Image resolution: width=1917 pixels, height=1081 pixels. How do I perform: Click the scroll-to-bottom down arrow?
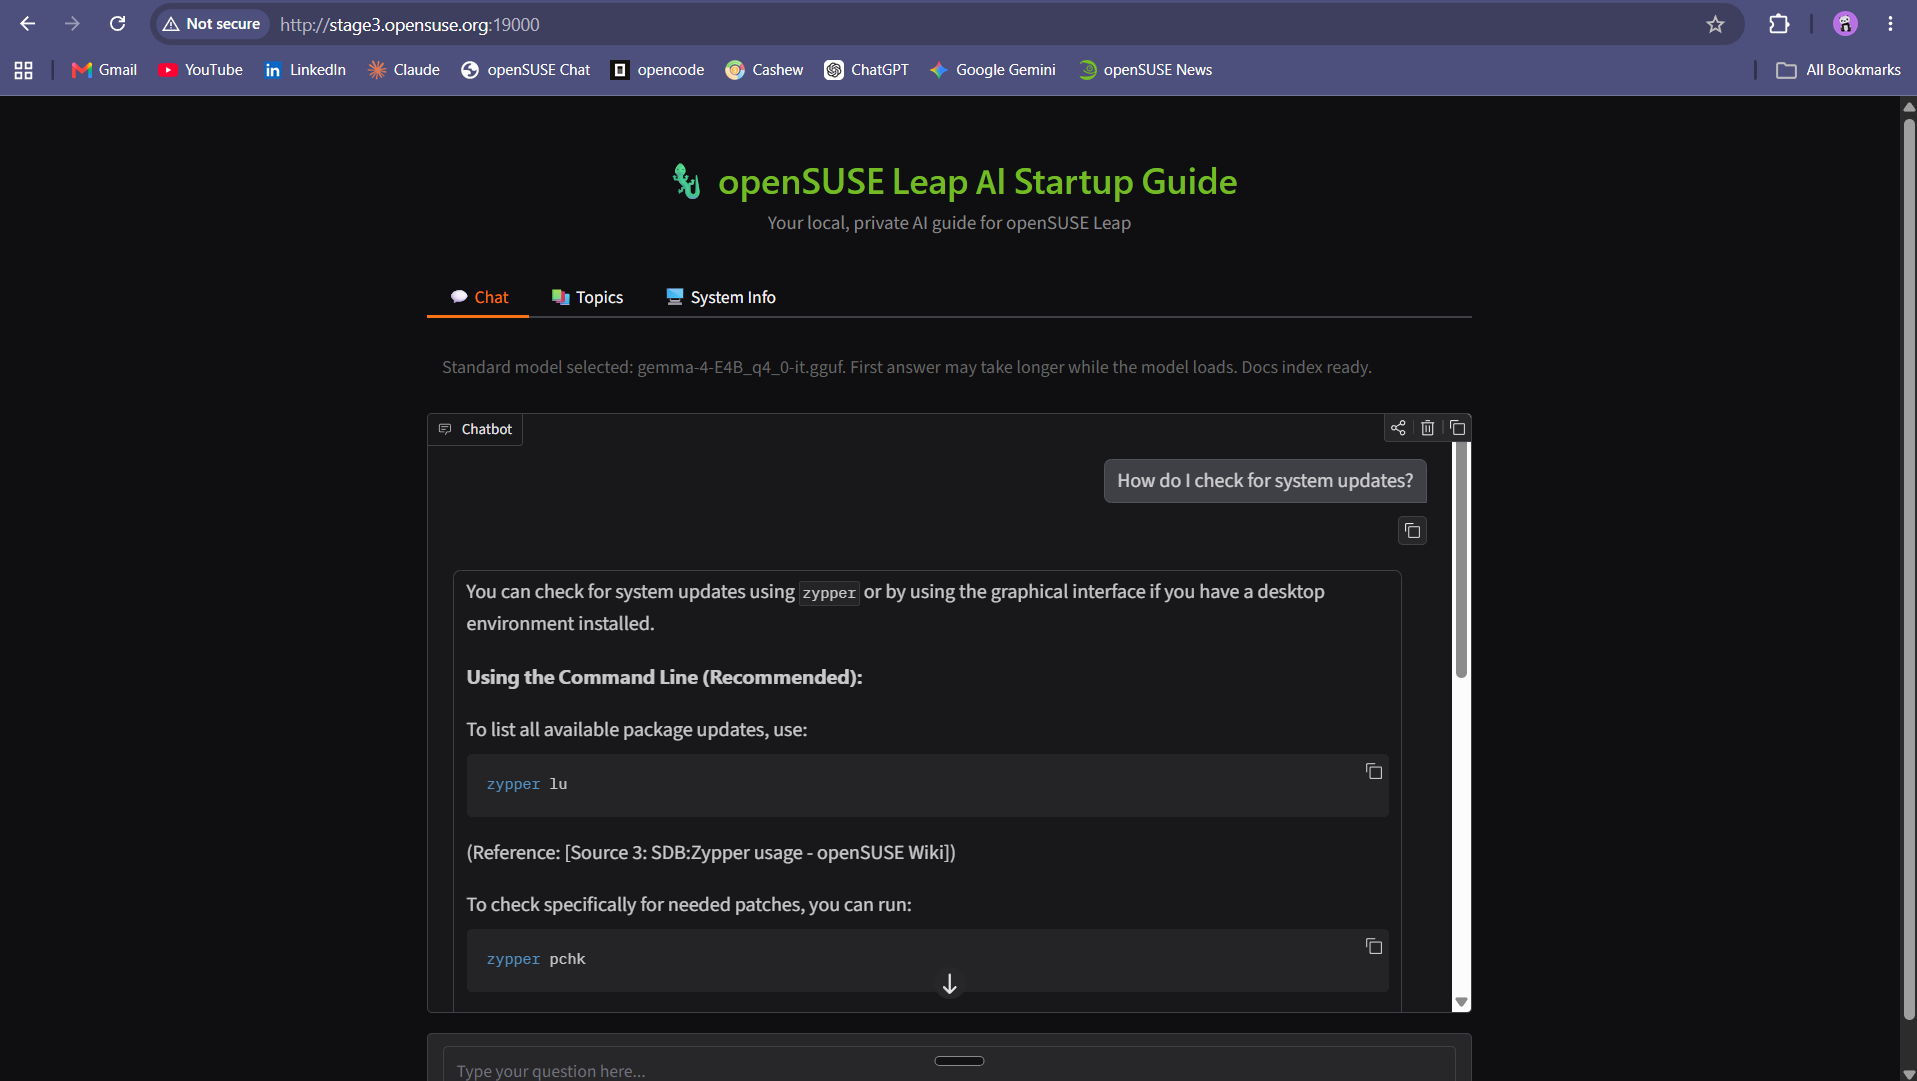pos(950,985)
